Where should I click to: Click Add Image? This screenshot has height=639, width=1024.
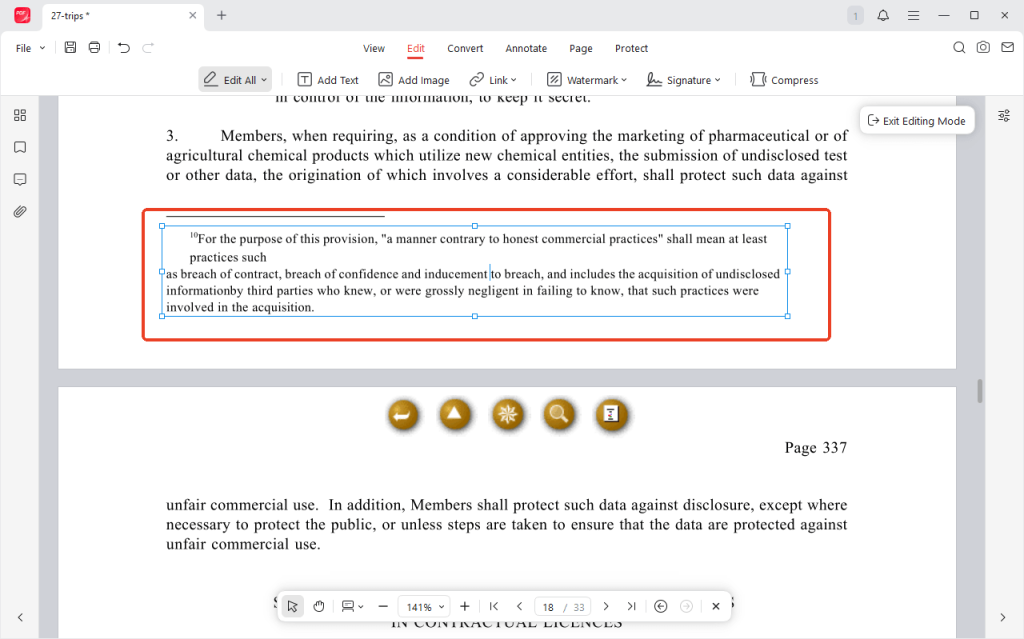[x=414, y=80]
